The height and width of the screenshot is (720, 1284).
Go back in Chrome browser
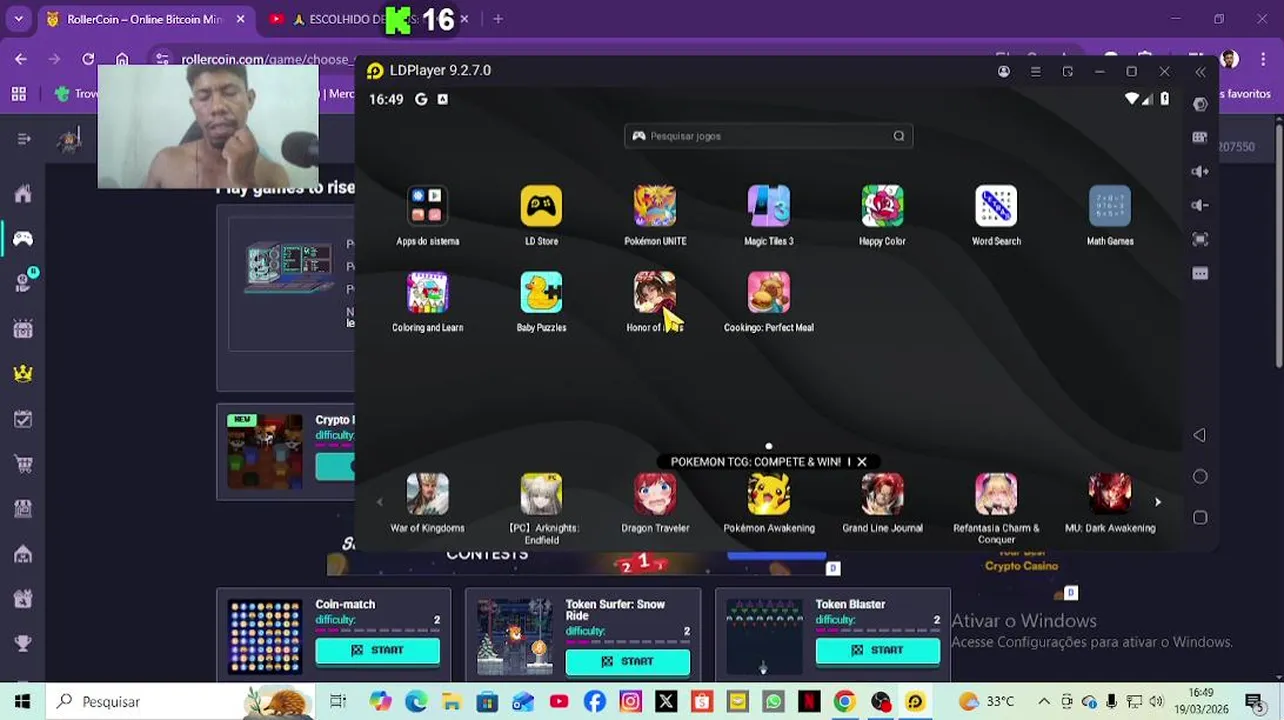(x=21, y=59)
